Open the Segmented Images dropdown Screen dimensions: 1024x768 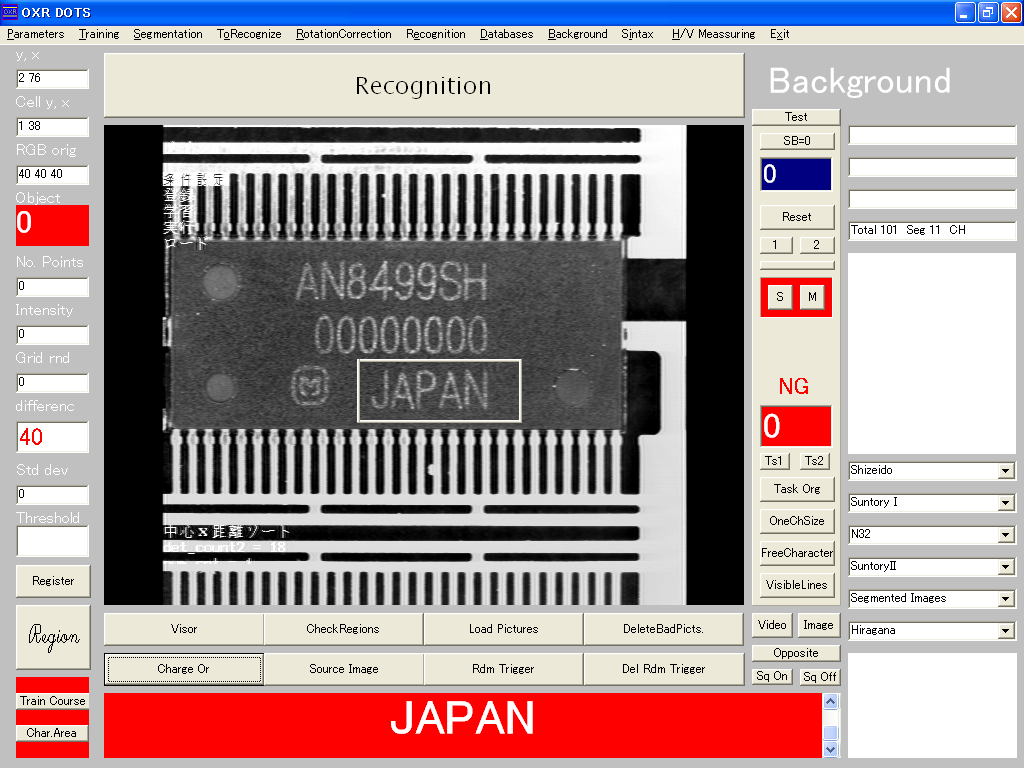[x=1006, y=599]
